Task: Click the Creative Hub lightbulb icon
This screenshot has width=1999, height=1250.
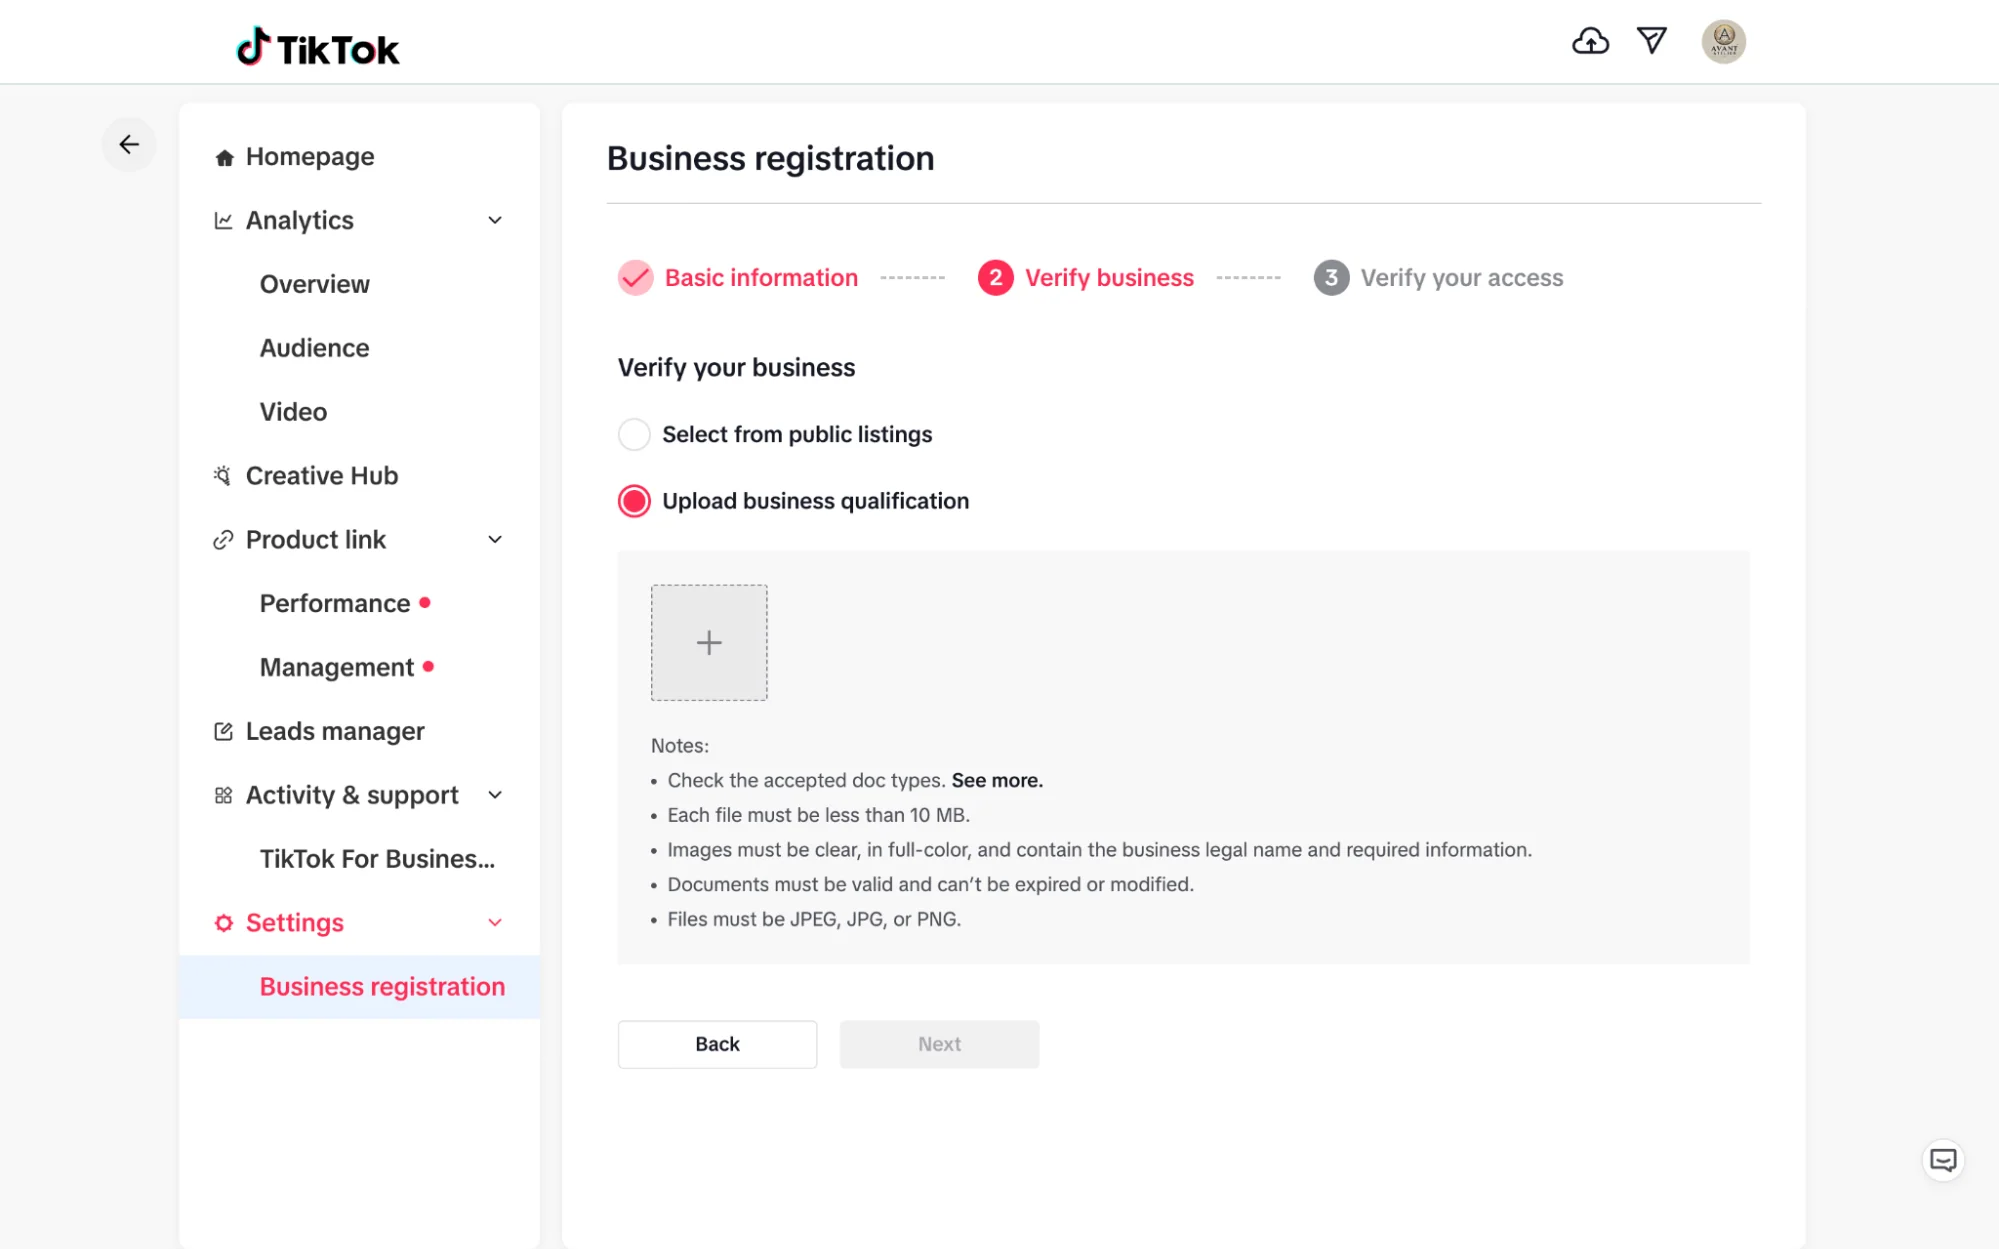Action: 223,476
